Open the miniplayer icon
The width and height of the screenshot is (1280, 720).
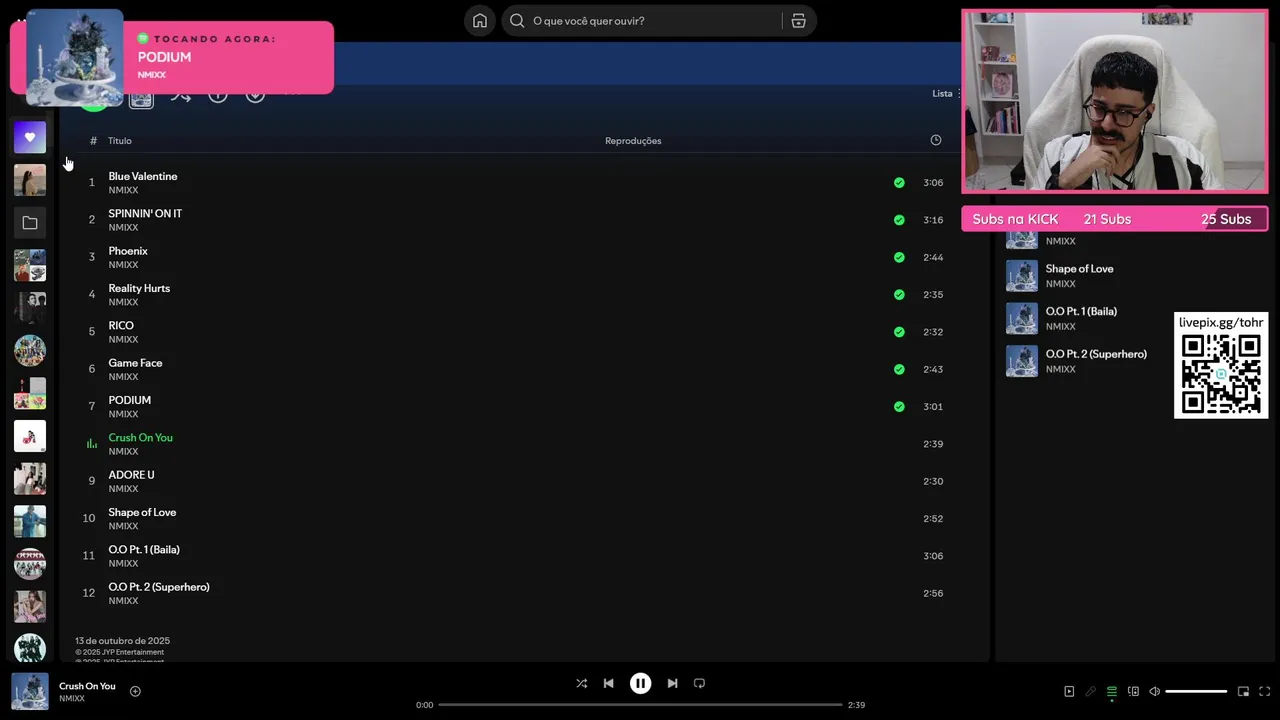(1243, 691)
